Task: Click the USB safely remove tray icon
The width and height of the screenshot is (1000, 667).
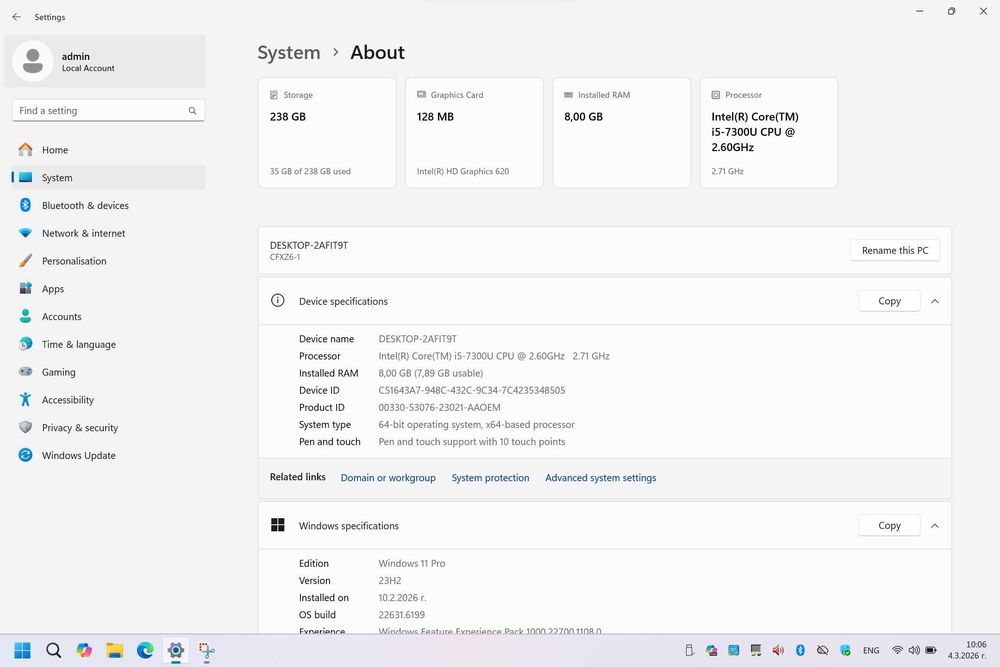Action: pos(689,650)
